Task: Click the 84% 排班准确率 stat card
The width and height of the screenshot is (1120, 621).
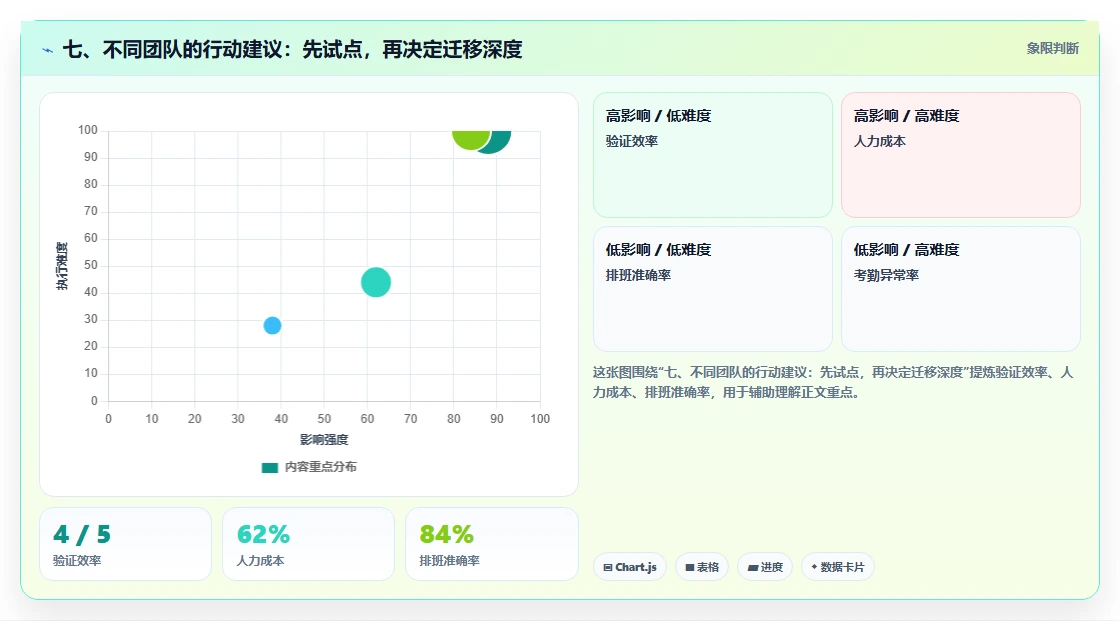Action: tap(491, 545)
